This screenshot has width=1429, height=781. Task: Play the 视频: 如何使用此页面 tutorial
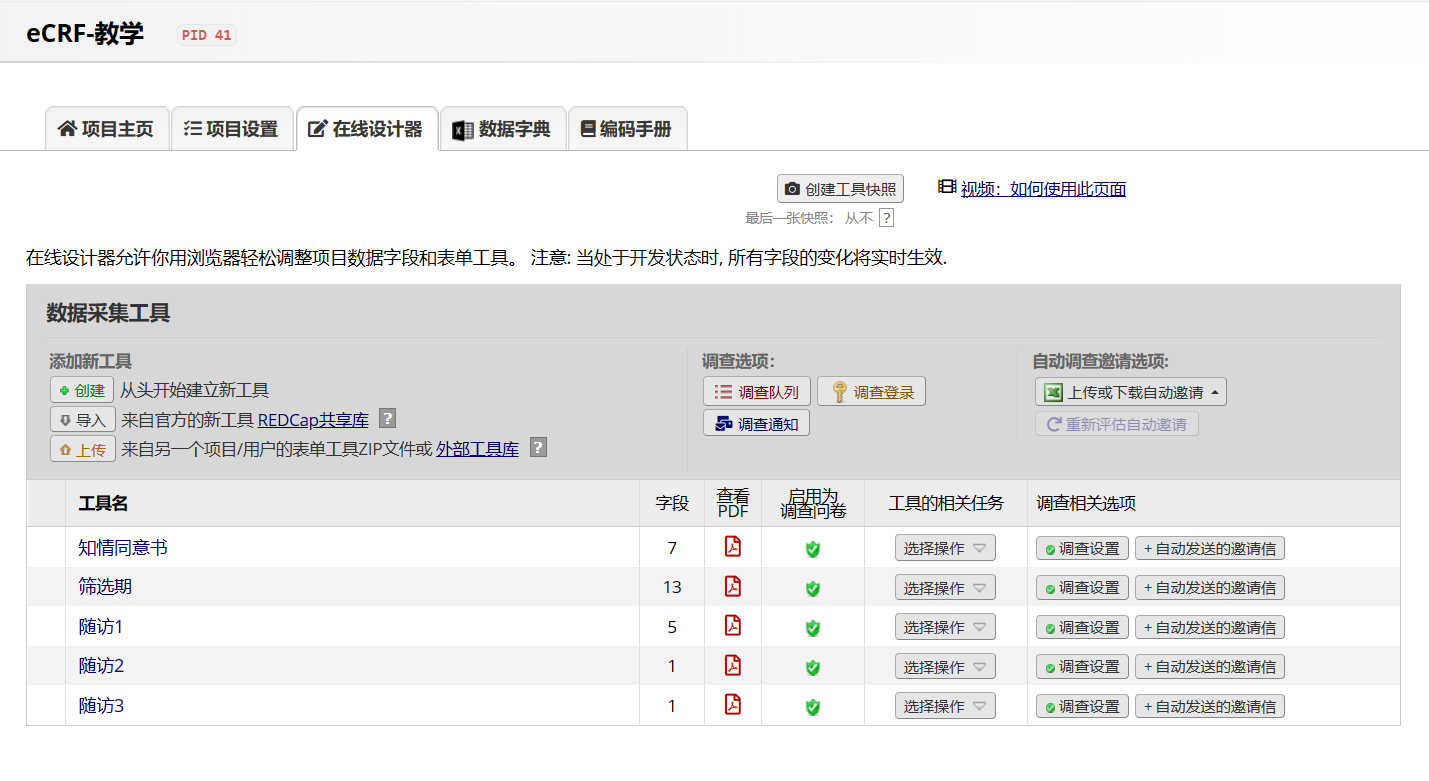(1043, 188)
